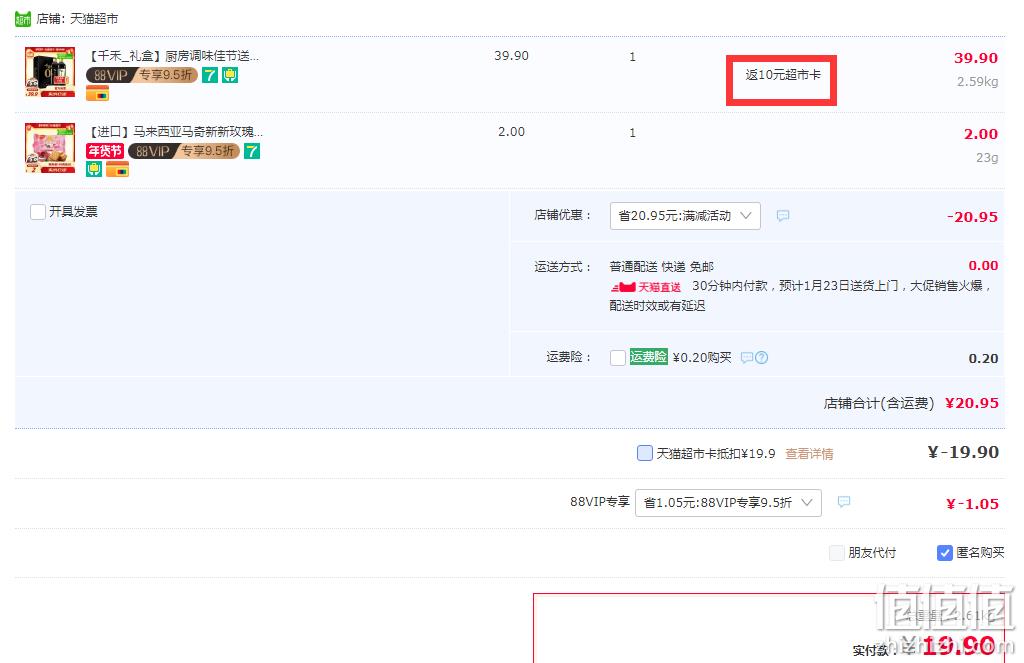Image resolution: width=1024 pixels, height=663 pixels.
Task: Click the Tmall supermarket store logo icon
Action: click(x=23, y=19)
